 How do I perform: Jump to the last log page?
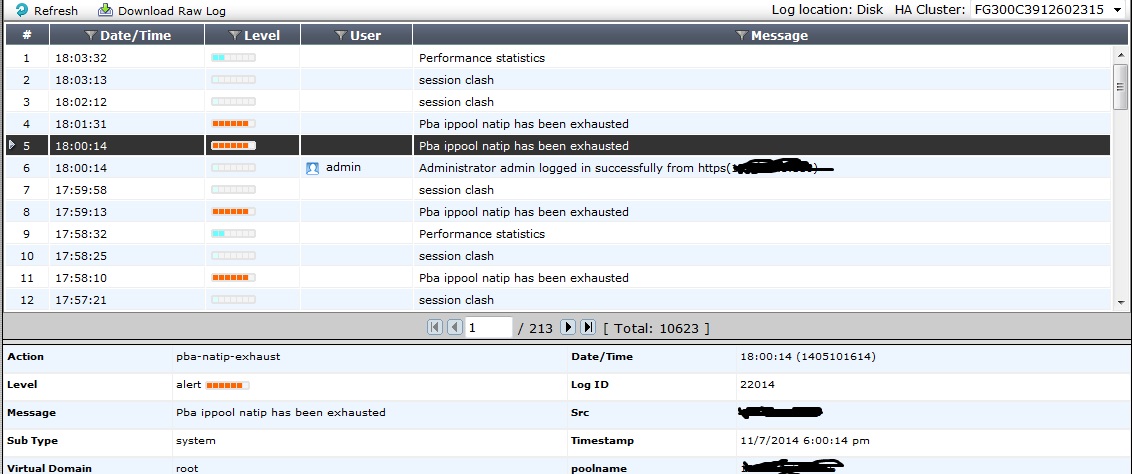(588, 327)
